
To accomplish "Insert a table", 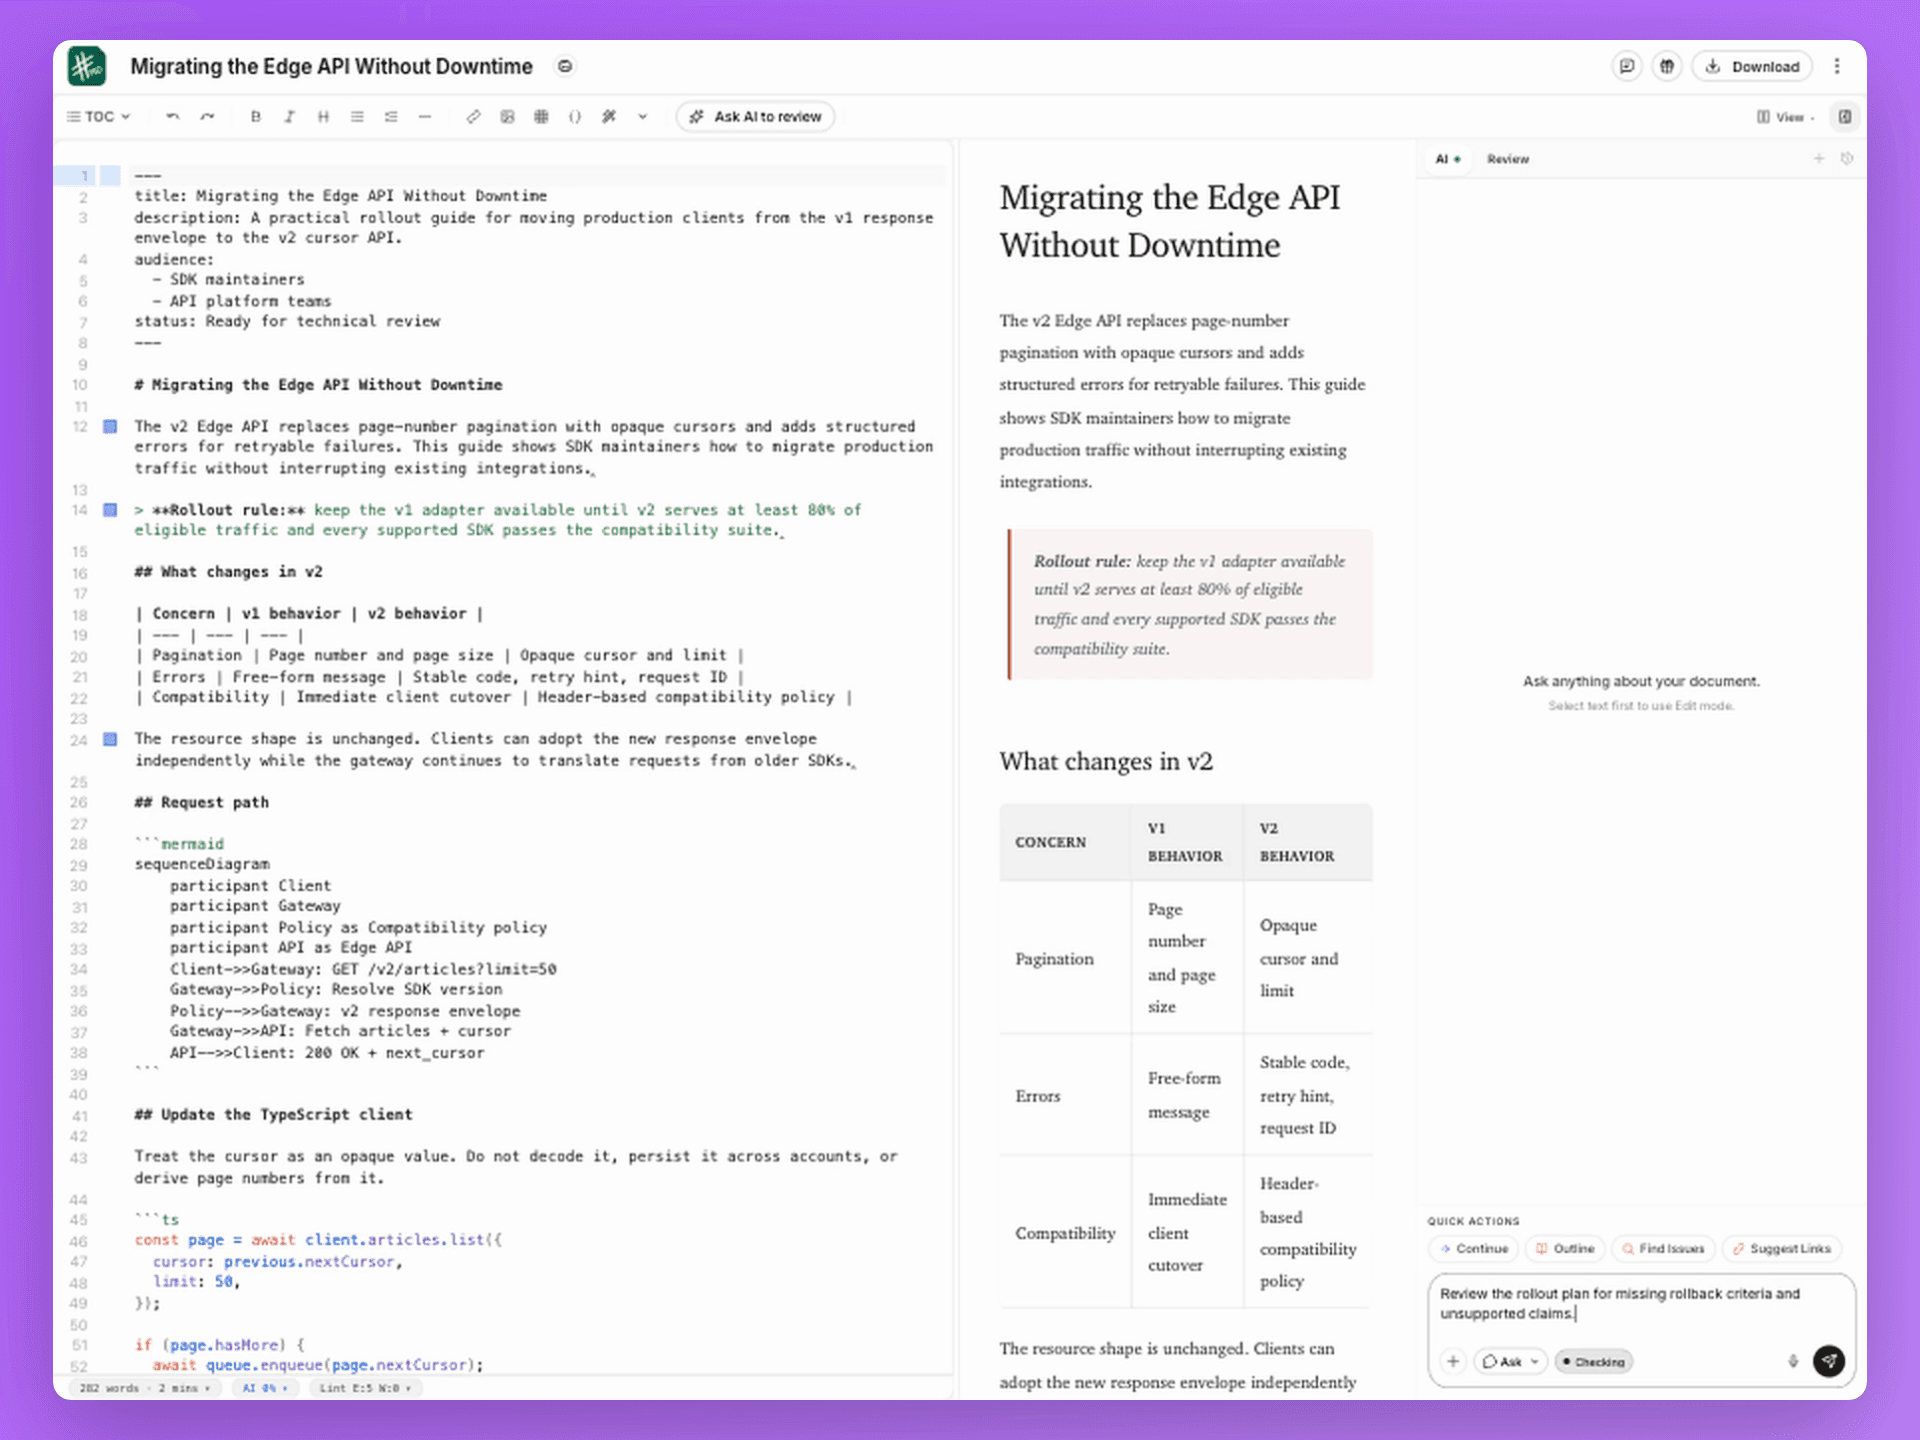I will [541, 117].
